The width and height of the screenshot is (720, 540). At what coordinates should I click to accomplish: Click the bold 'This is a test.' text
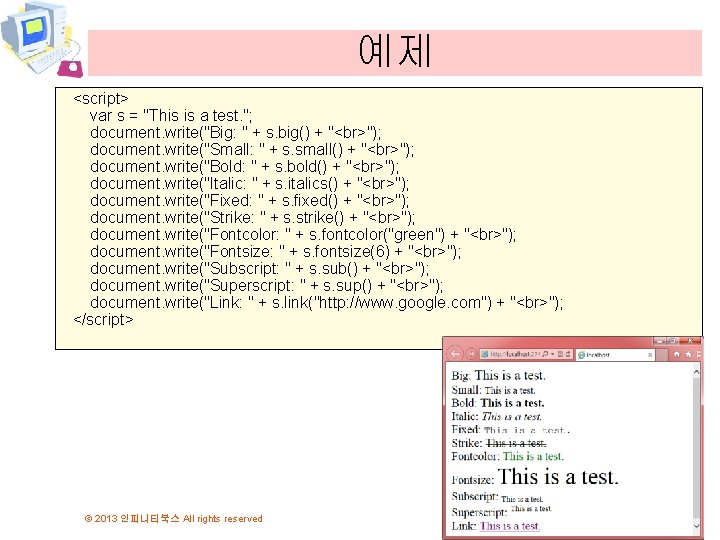[512, 403]
